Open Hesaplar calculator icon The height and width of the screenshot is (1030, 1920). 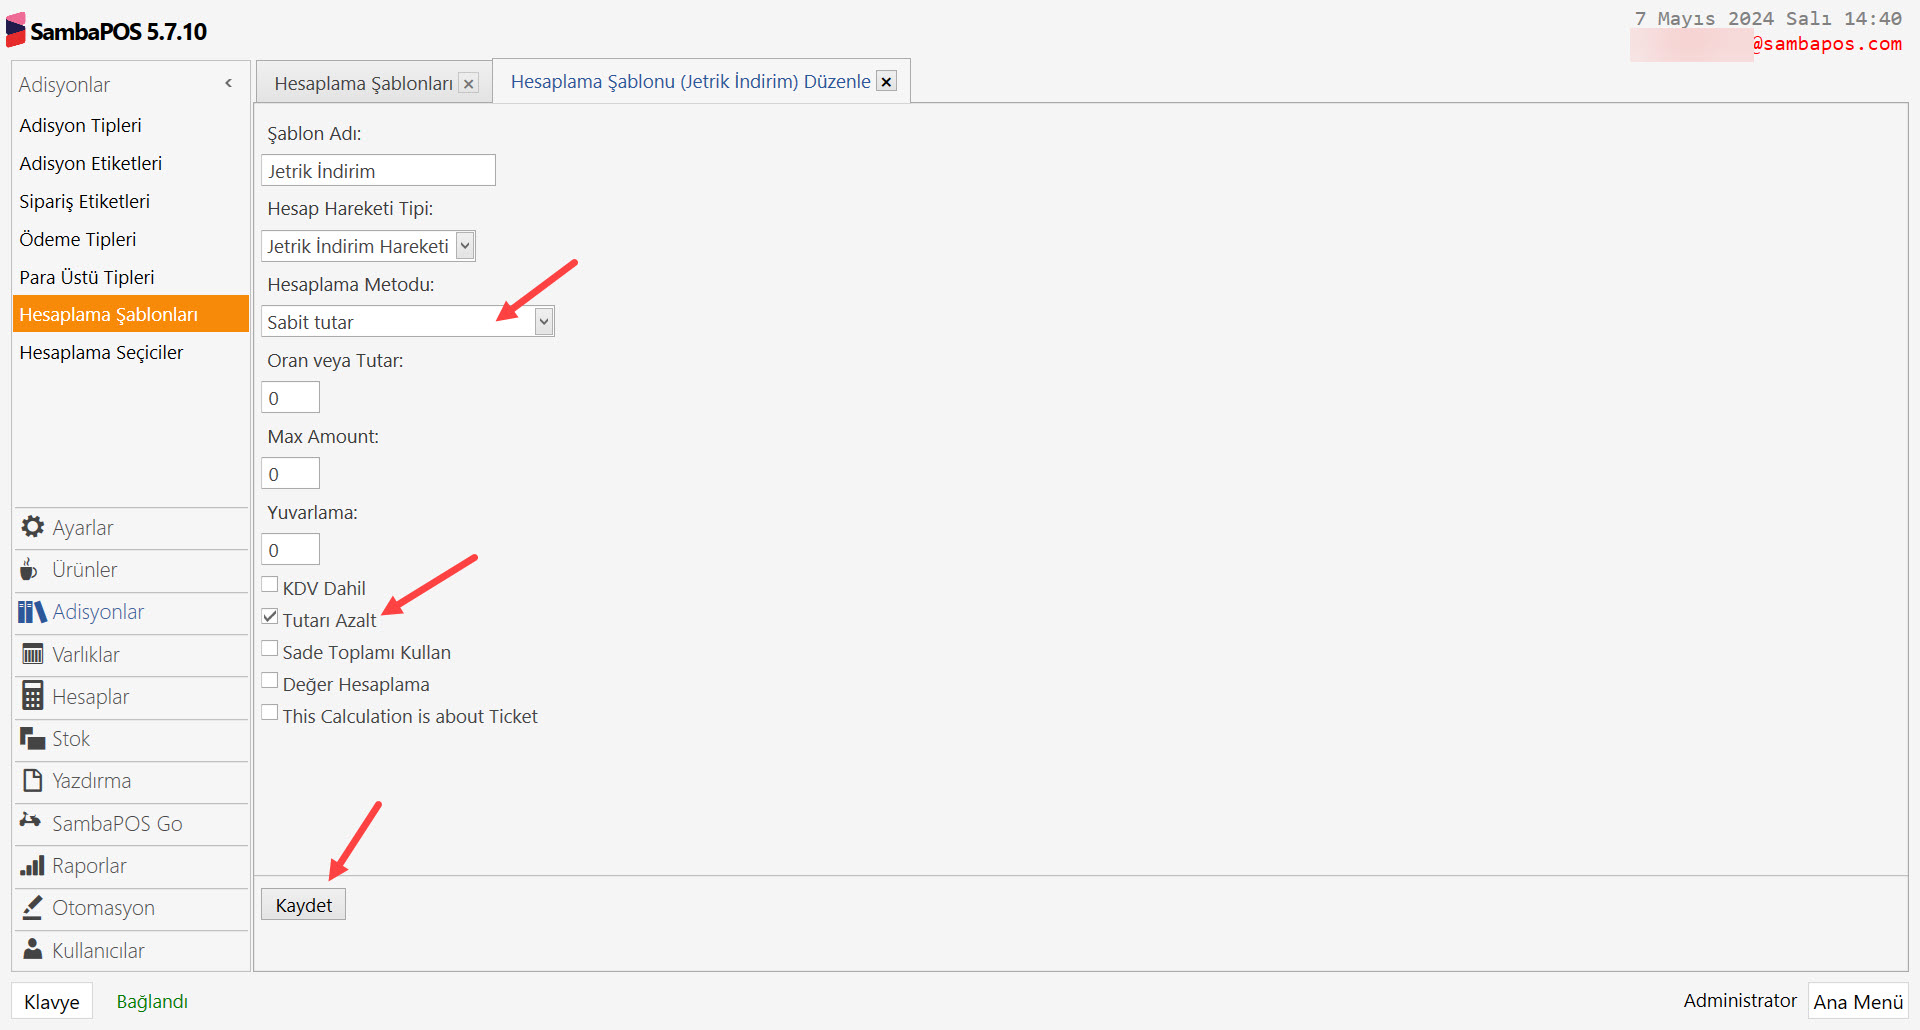(x=33, y=696)
